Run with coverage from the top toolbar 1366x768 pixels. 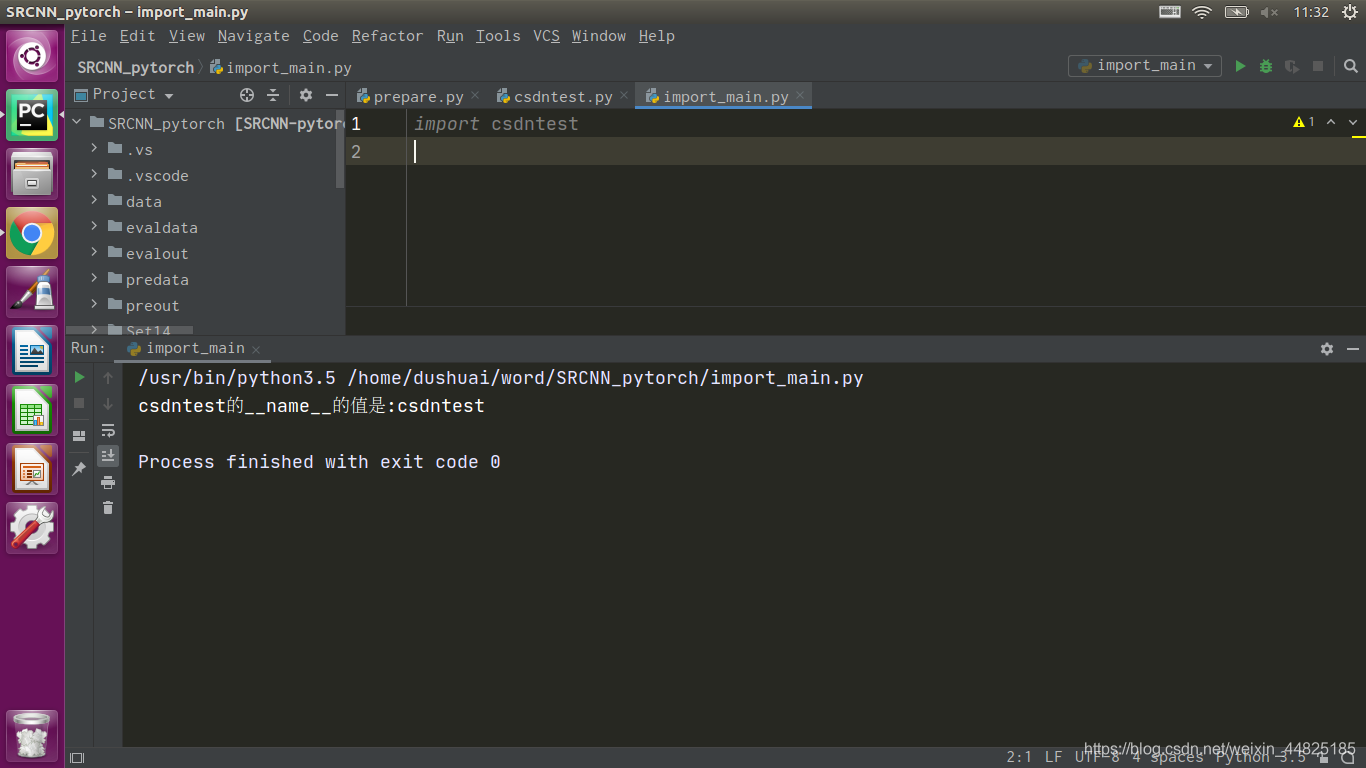(1292, 66)
